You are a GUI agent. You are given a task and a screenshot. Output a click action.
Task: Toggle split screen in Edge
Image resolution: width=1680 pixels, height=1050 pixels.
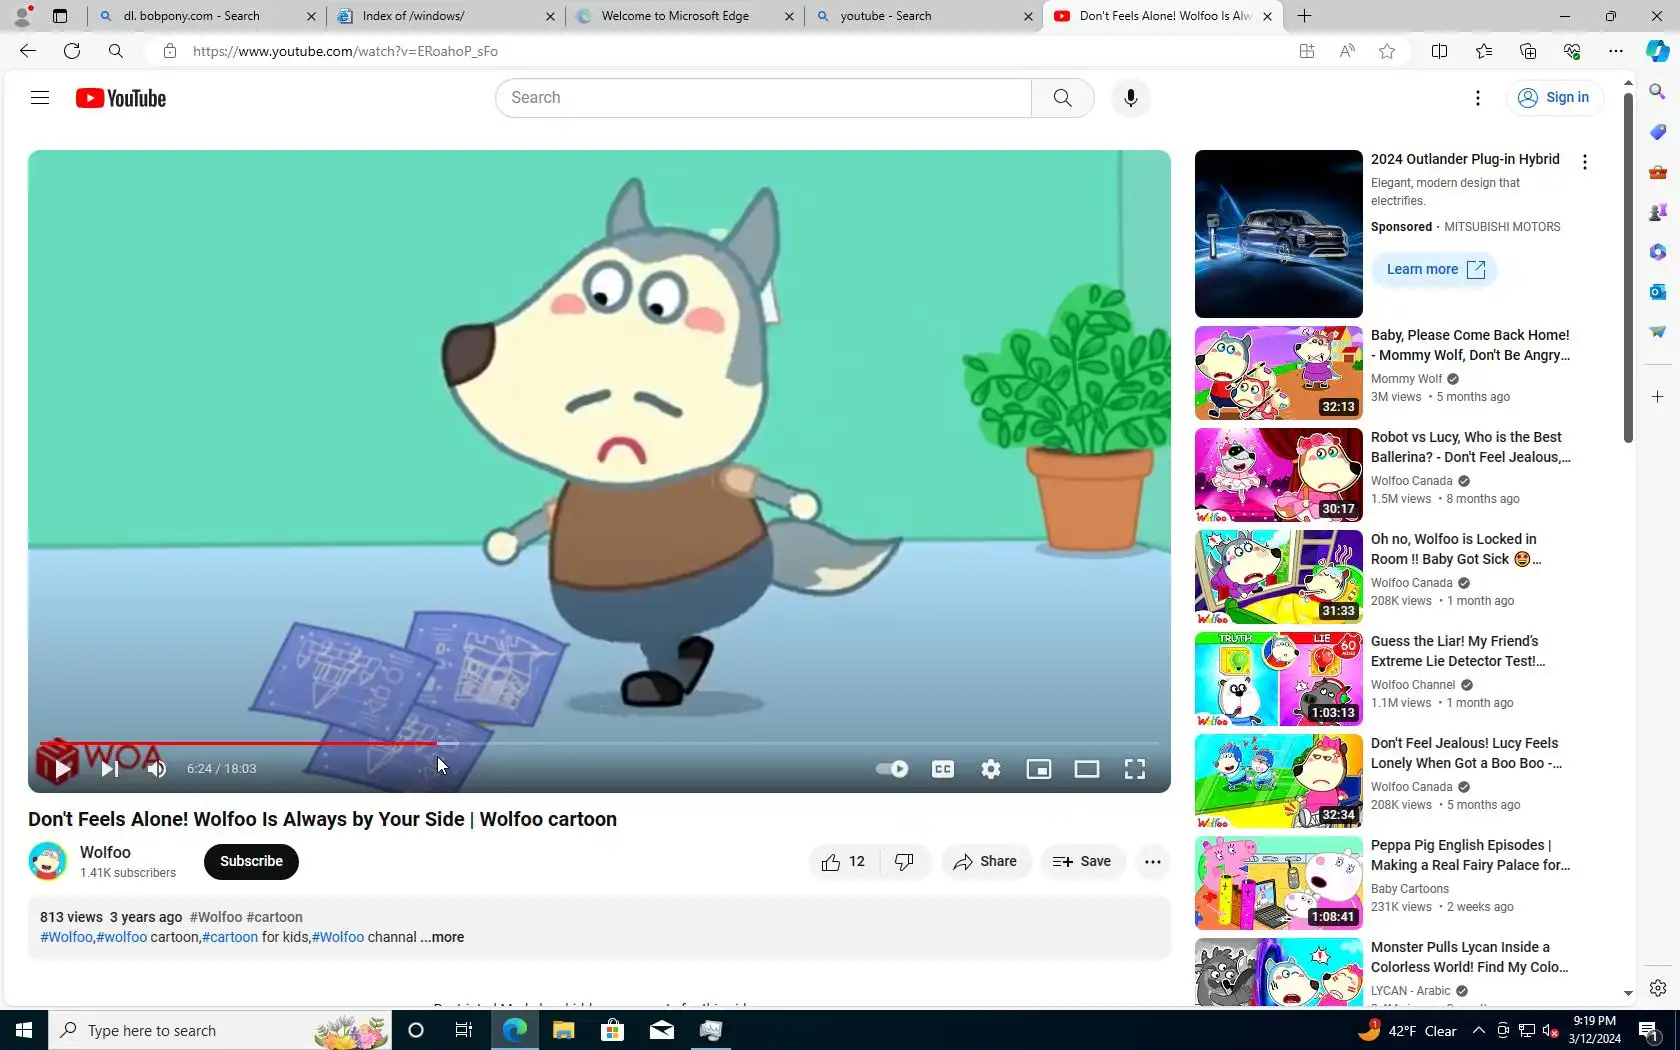coord(1440,51)
